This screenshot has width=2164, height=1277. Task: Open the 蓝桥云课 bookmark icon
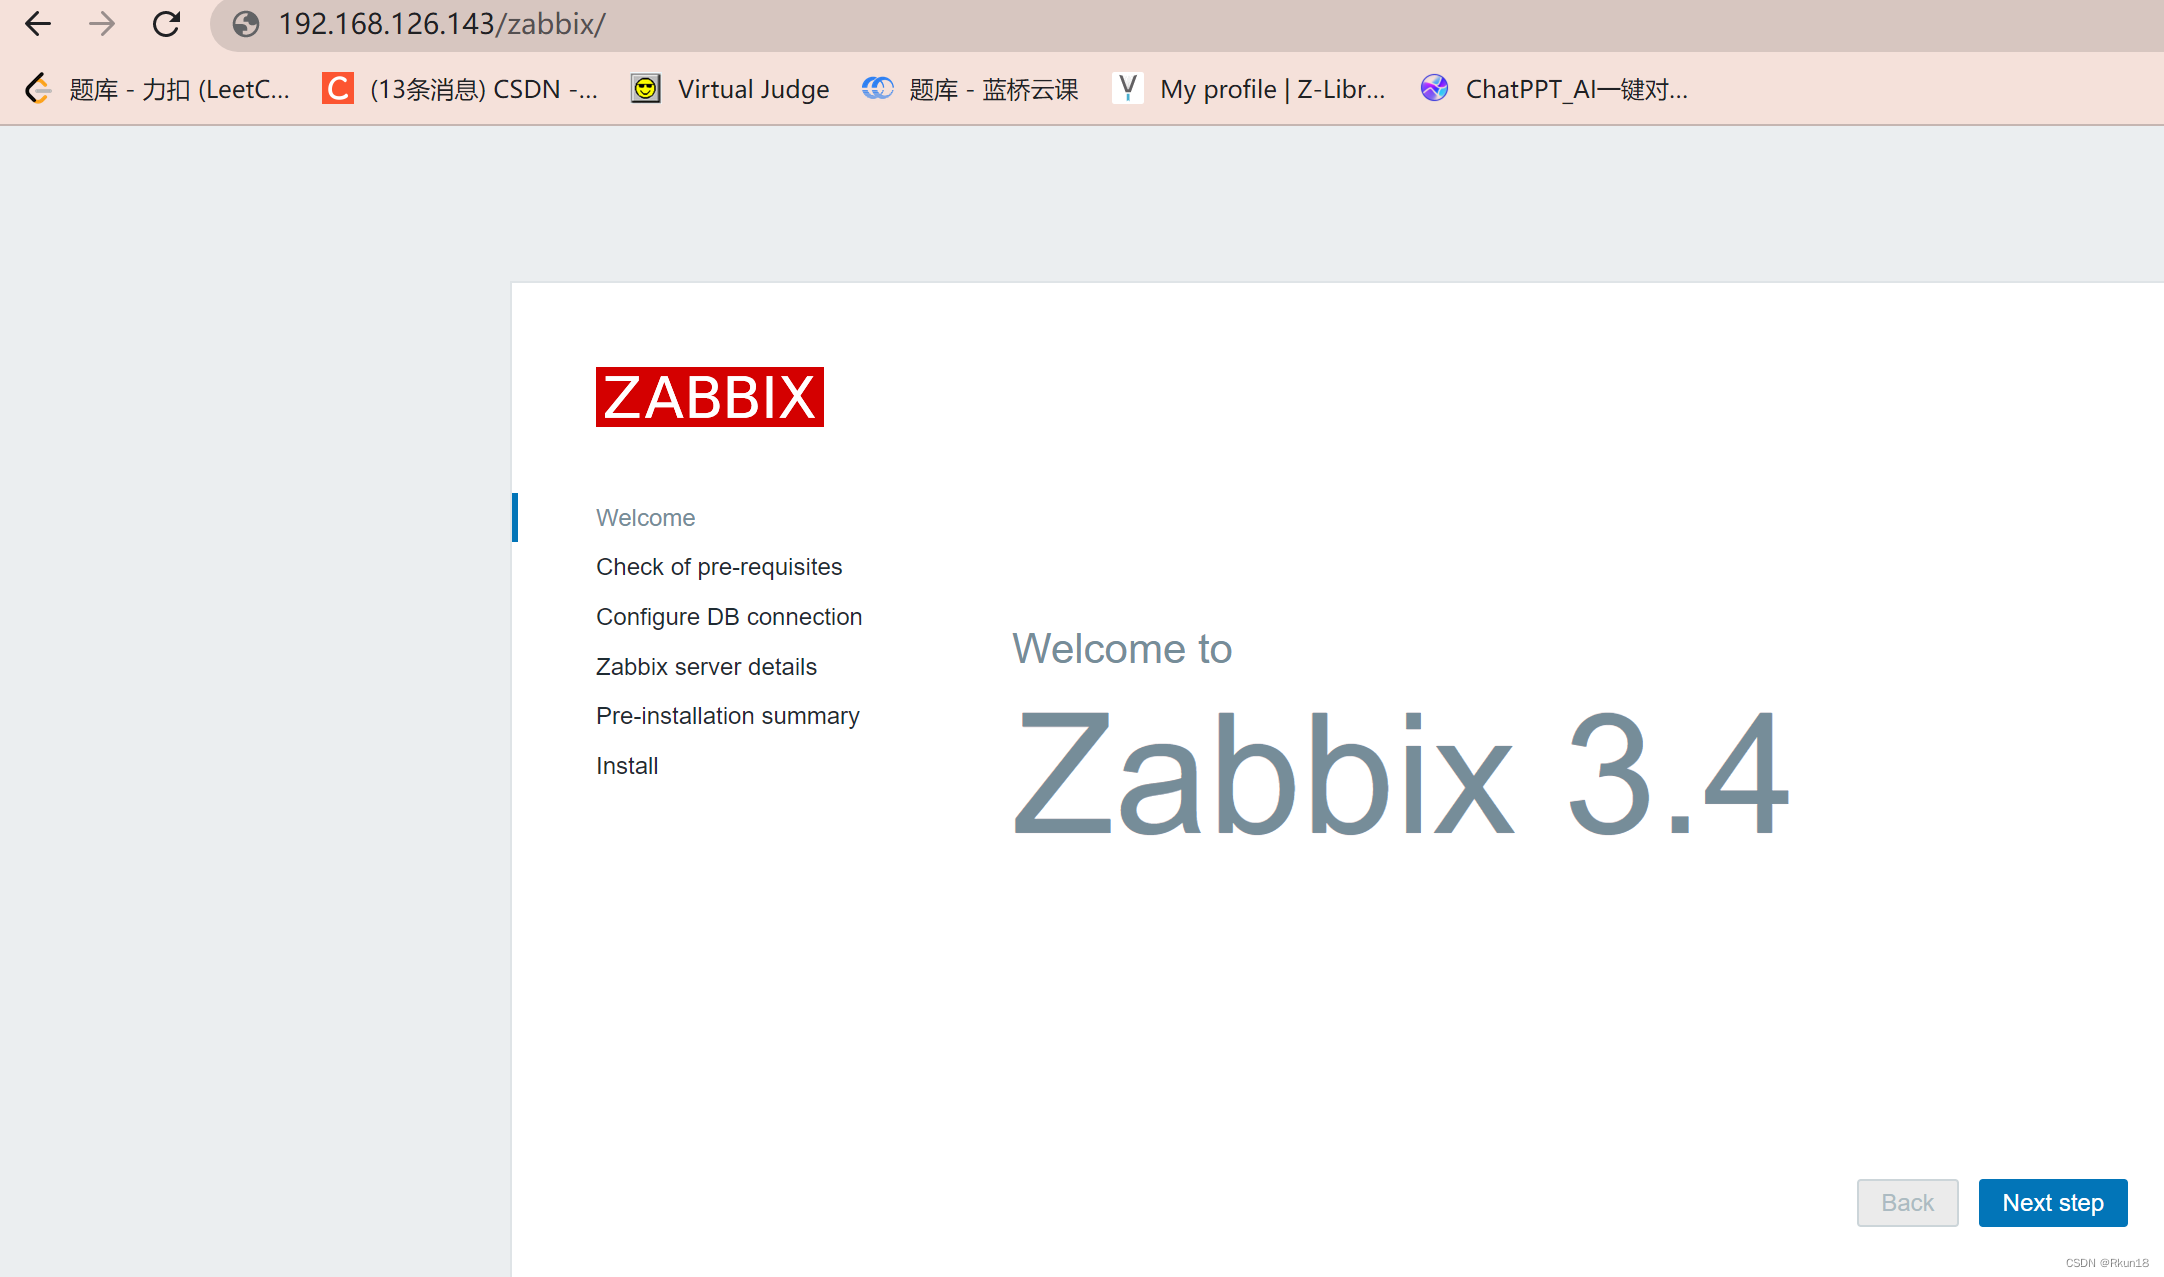point(878,89)
